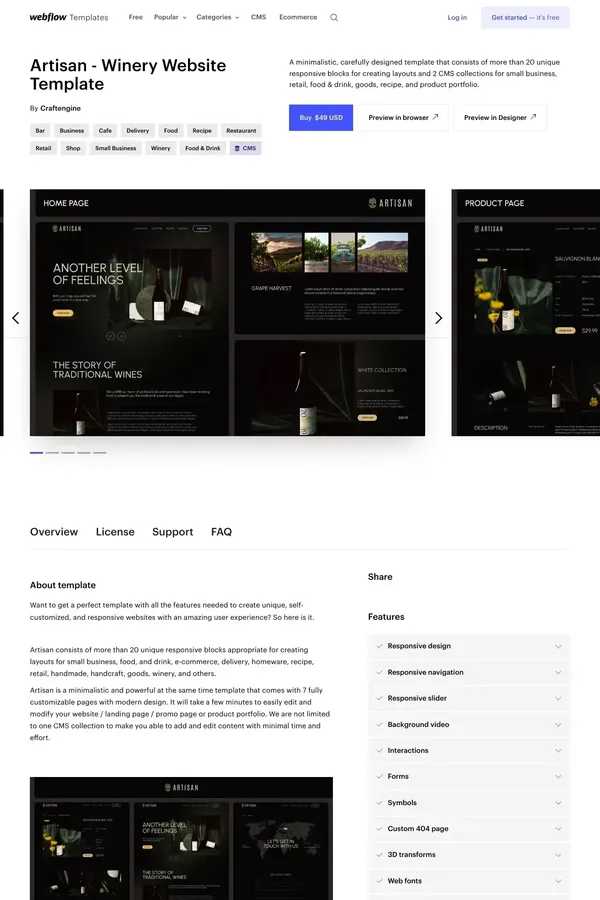This screenshot has width=600, height=900.
Task: Go to previous slide with left arrow
Action: click(x=16, y=318)
